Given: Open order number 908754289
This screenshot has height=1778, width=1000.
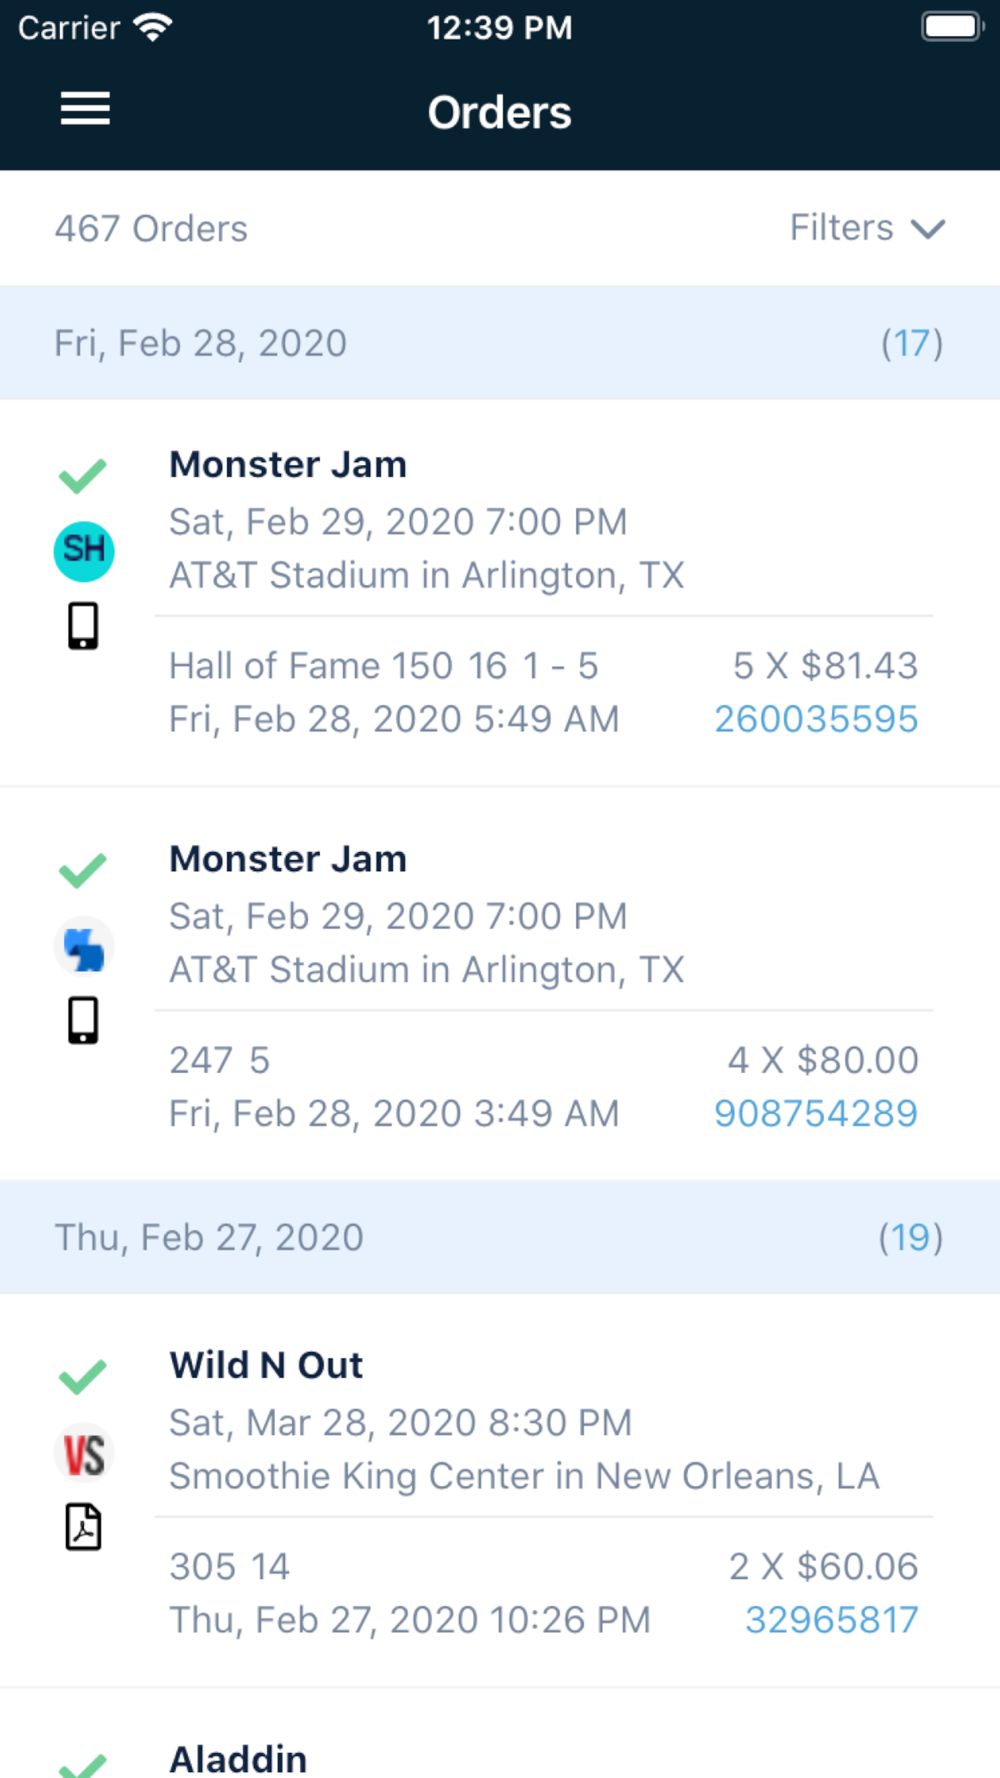Looking at the screenshot, I should click(x=816, y=1113).
